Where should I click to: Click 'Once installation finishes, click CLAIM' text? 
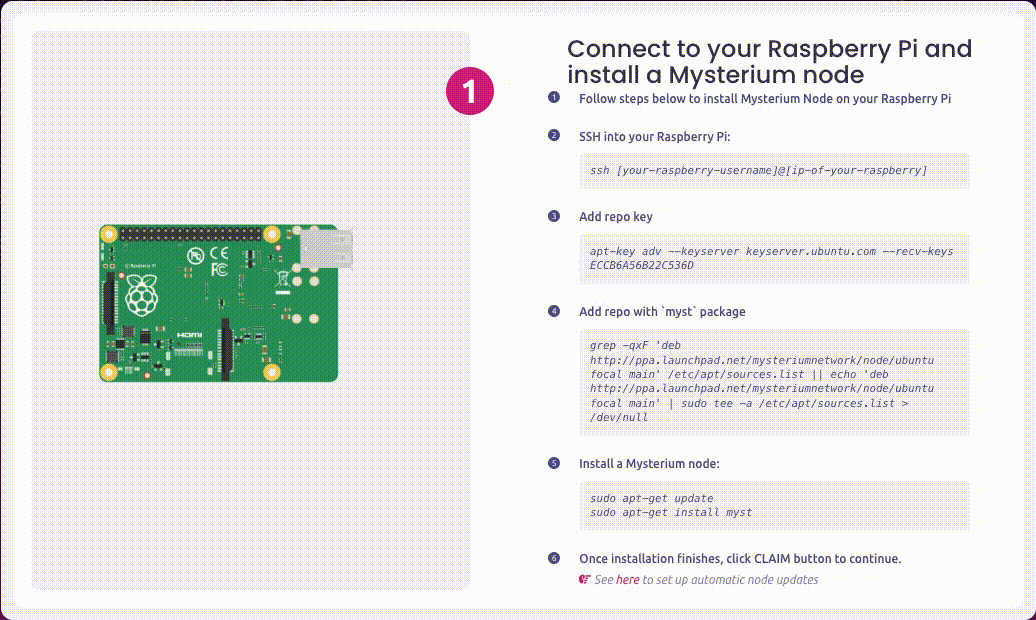pyautogui.click(x=740, y=559)
